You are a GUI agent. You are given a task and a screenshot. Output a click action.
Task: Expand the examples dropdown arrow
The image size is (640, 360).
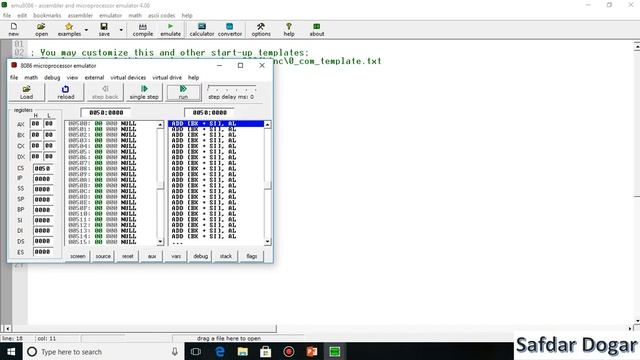(x=86, y=30)
